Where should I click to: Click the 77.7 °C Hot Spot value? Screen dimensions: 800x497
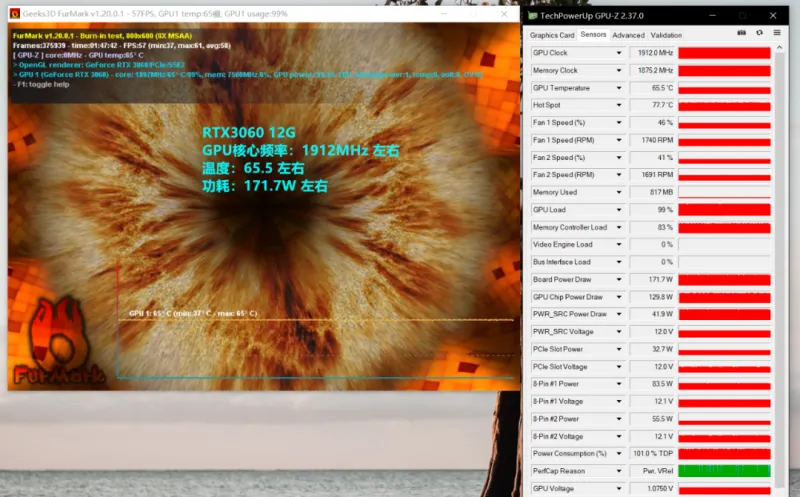(653, 105)
